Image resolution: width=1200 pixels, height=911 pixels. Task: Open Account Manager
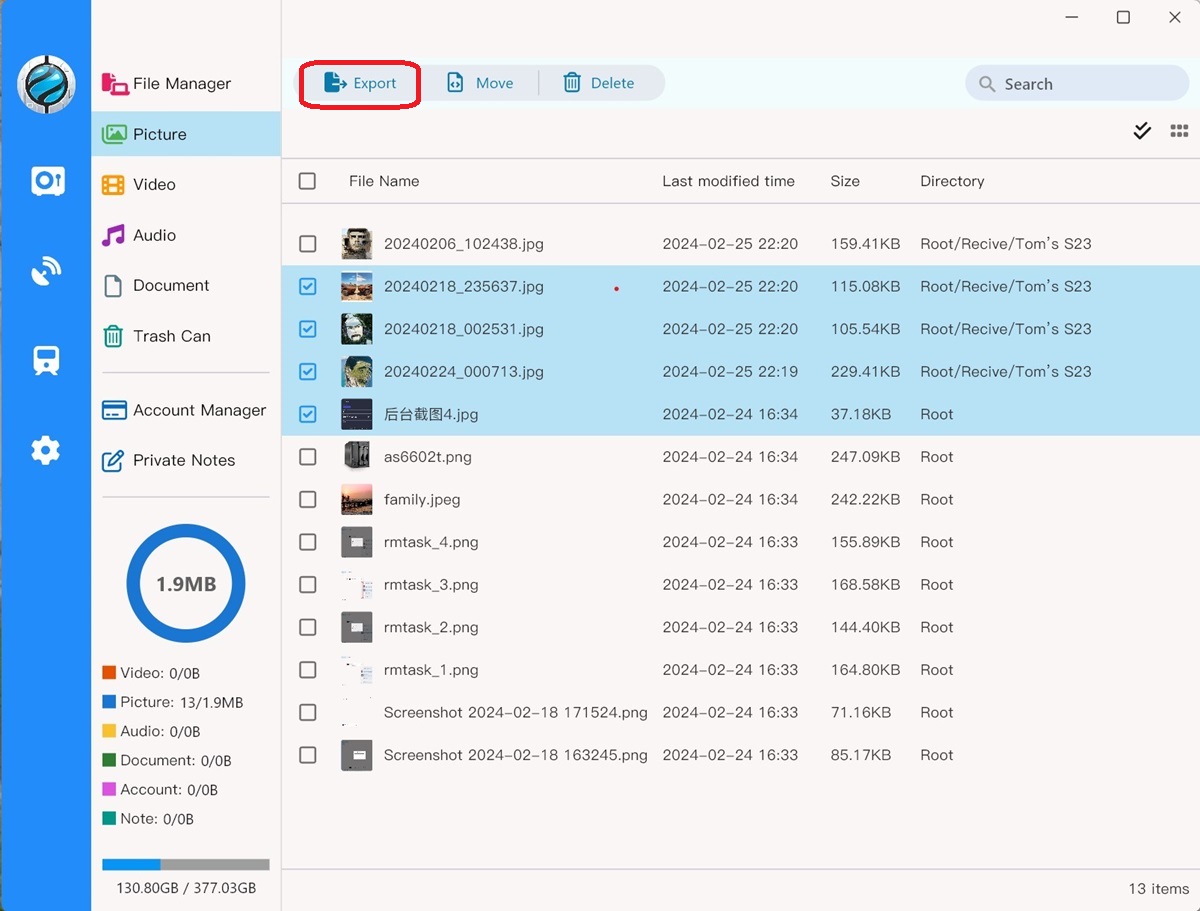185,410
